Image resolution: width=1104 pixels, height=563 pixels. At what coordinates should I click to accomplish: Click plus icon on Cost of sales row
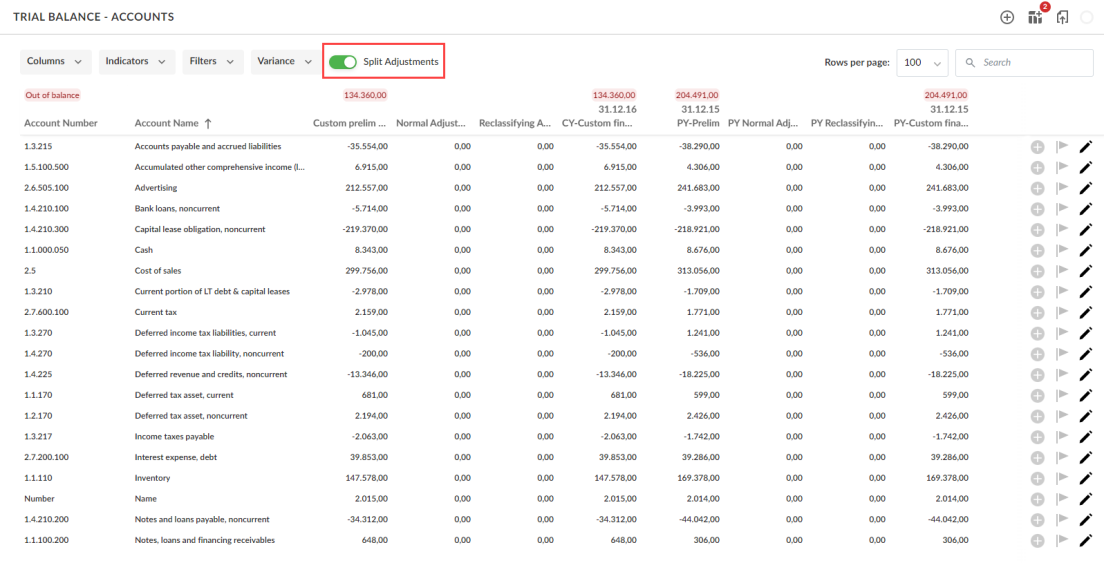(1037, 271)
